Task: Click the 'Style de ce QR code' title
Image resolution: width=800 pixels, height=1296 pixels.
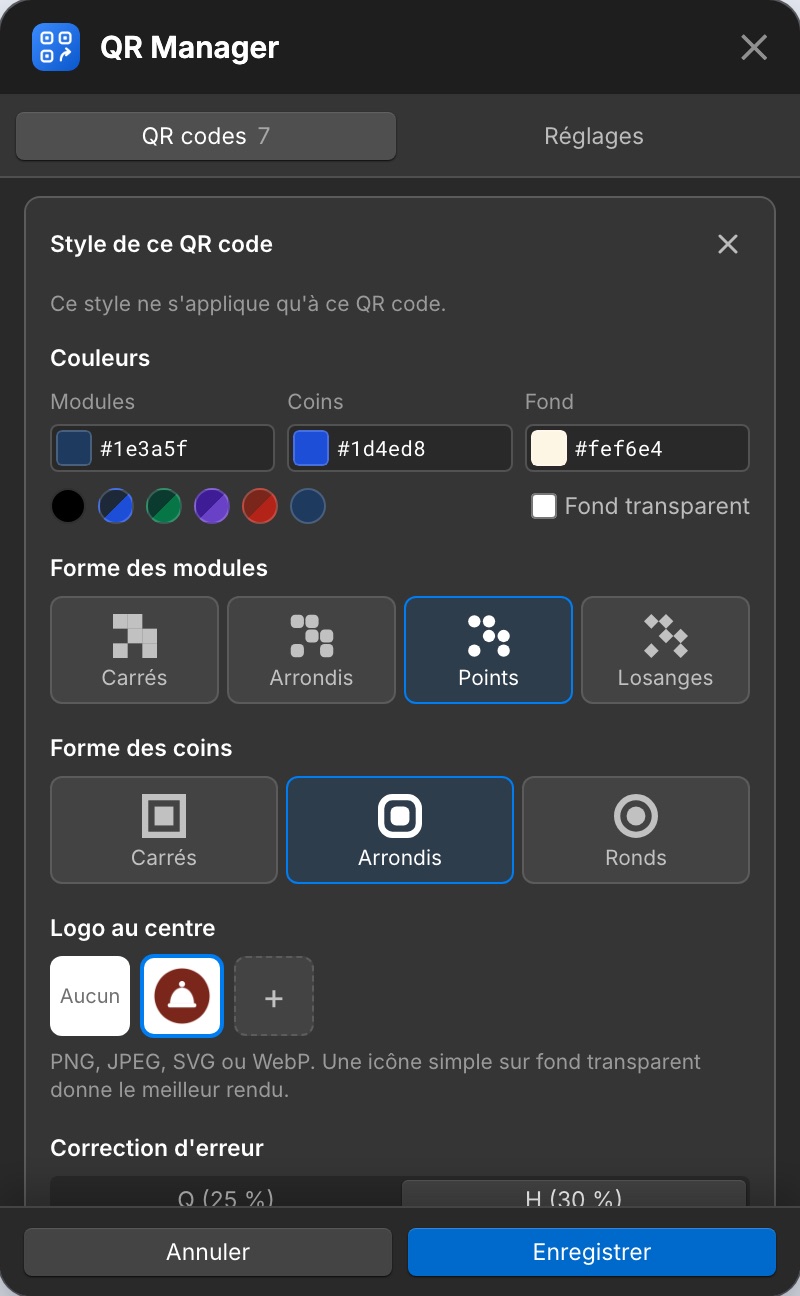Action: click(161, 244)
